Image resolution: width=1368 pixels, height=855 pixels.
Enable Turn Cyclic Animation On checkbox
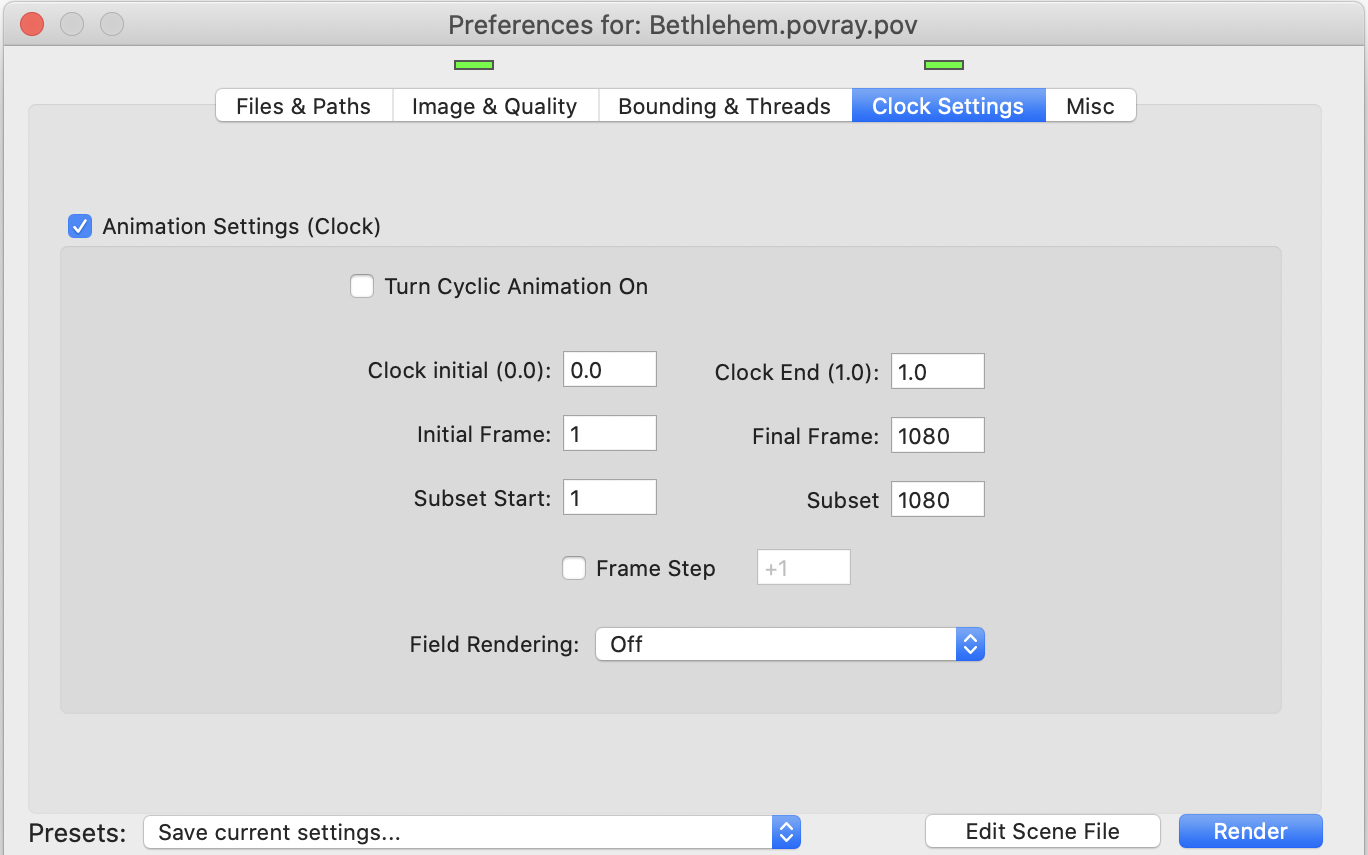[x=362, y=287]
